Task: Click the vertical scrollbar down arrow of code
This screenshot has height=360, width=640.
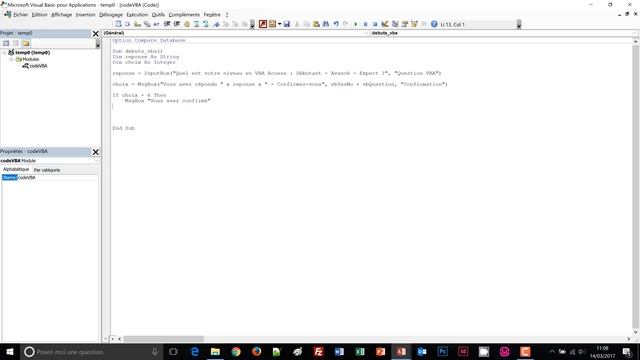Action: tap(636, 332)
